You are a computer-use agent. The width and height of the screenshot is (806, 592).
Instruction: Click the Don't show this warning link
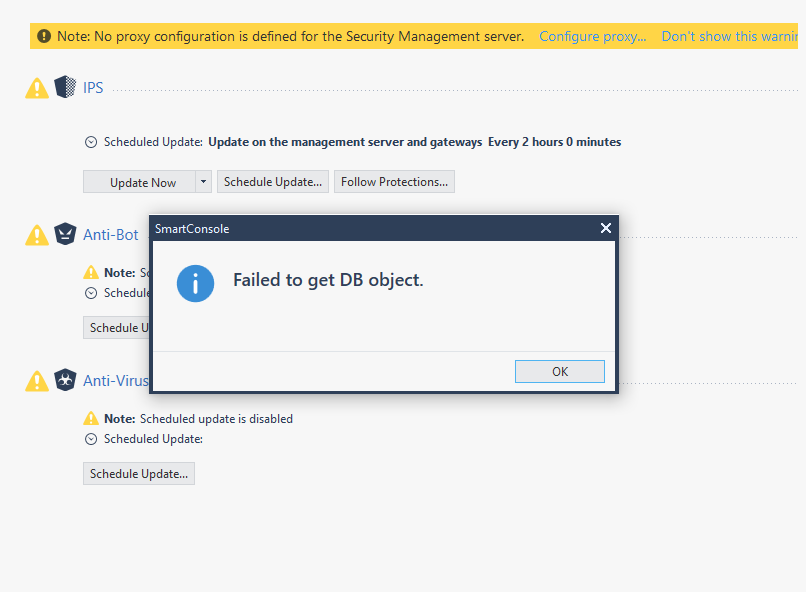(x=732, y=36)
